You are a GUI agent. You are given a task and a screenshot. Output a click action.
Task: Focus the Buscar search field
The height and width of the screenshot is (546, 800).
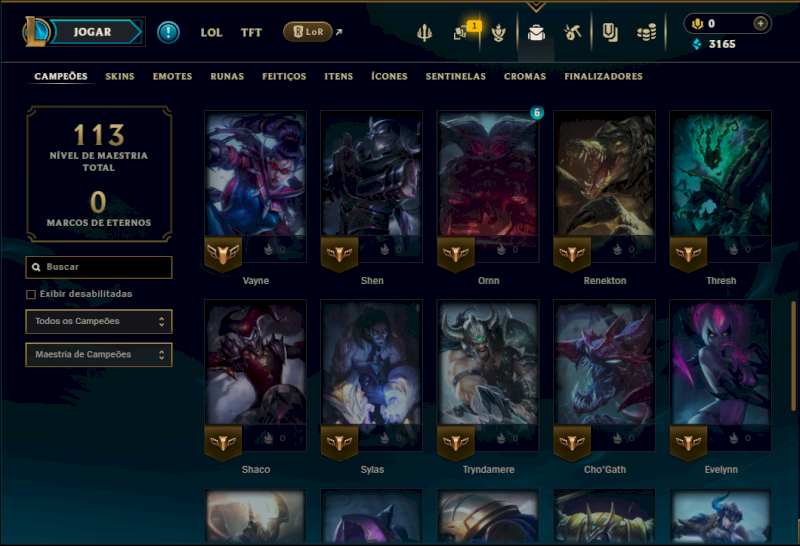(x=99, y=267)
